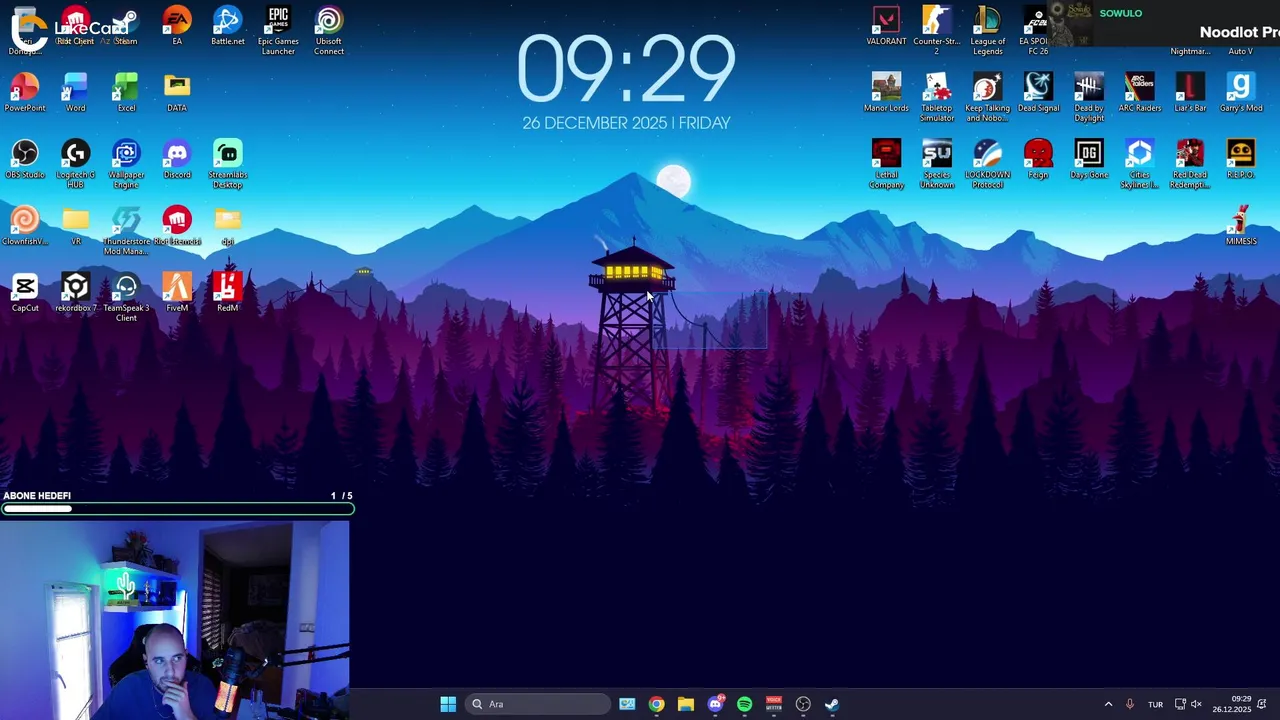Open the MIMESIS desktop shortcut
The height and width of the screenshot is (720, 1280).
pos(1241,226)
